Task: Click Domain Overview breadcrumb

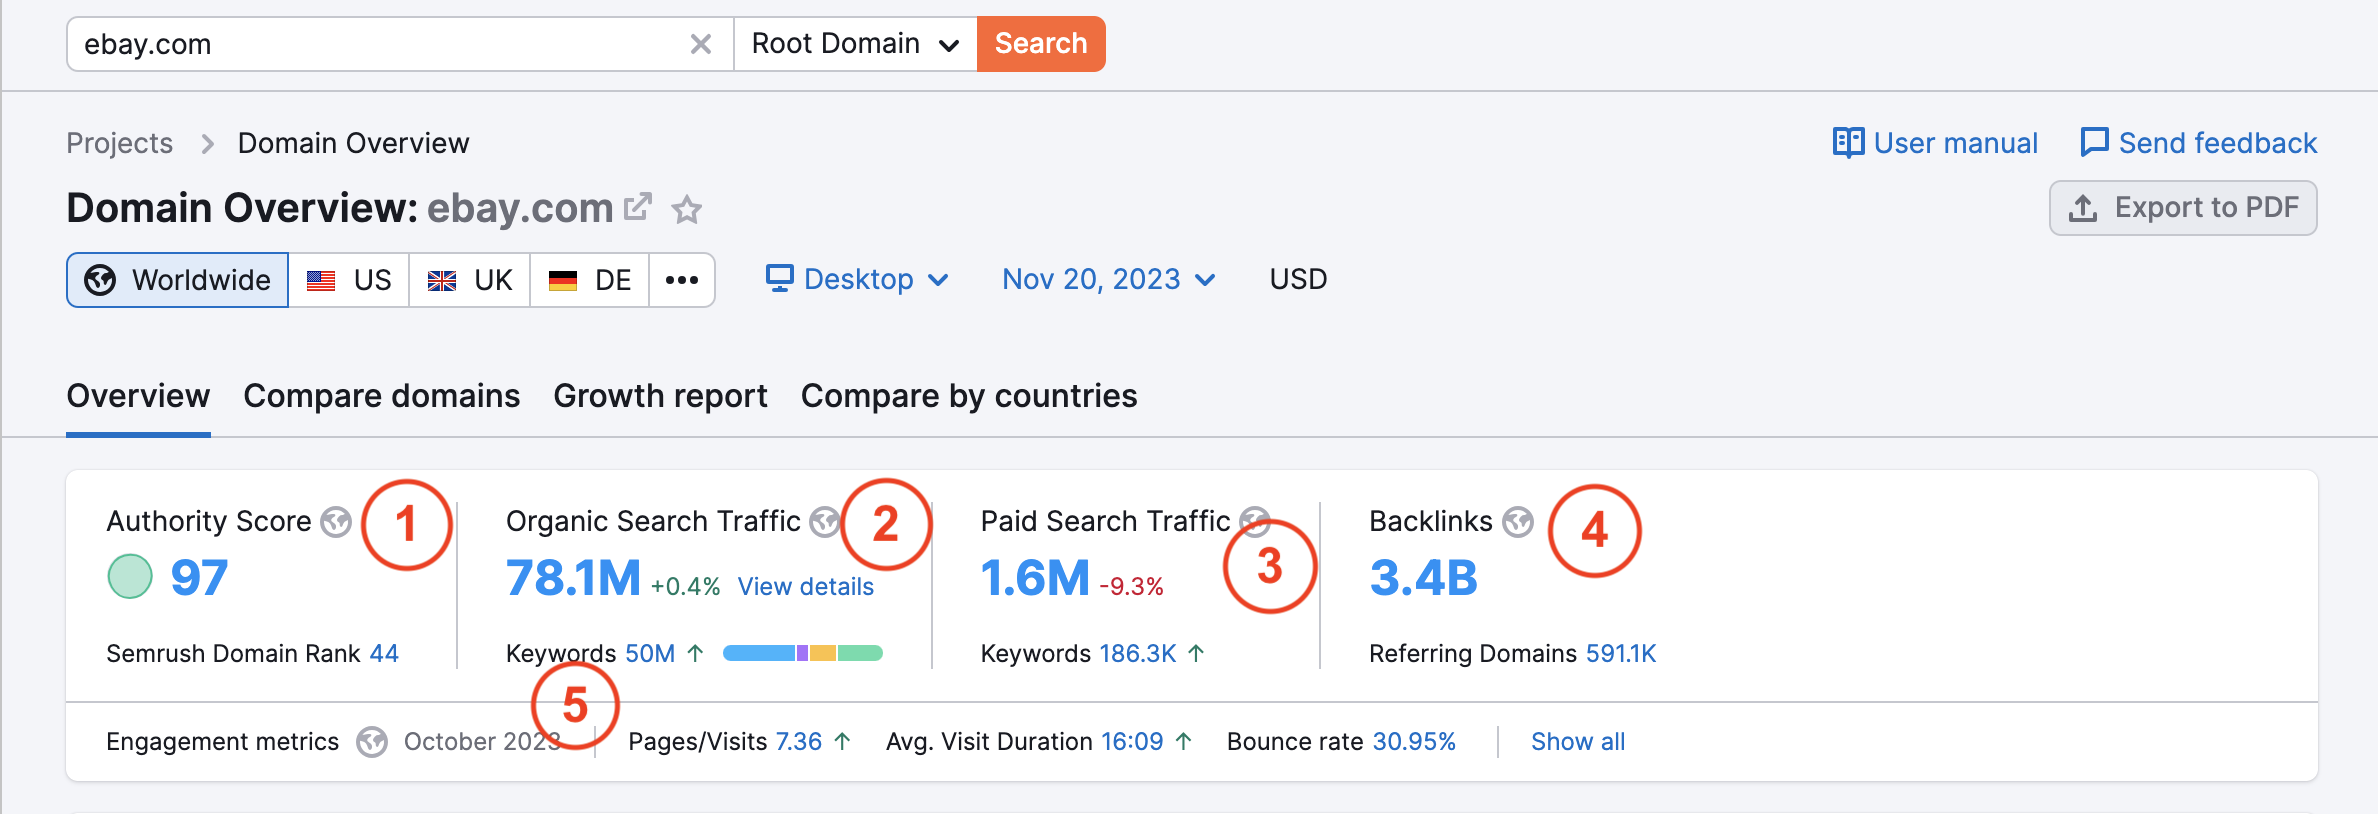Action: point(353,143)
